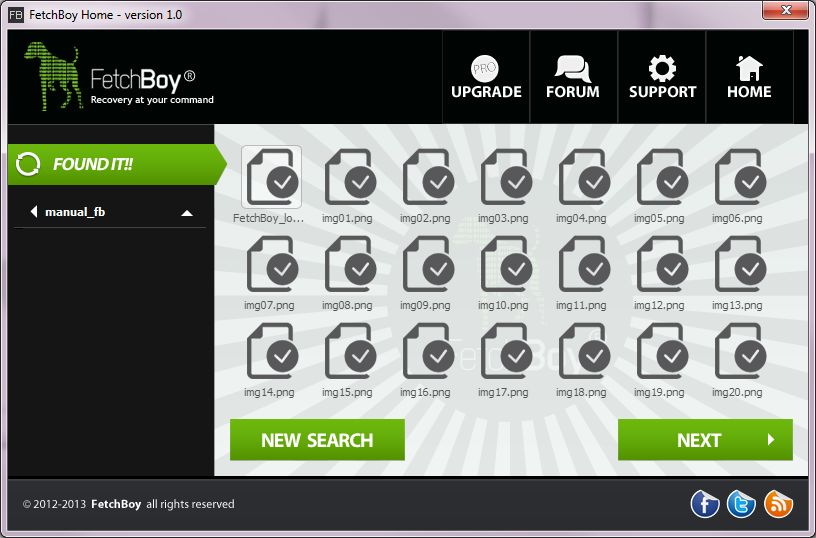Select the img04.png file icon
This screenshot has width=816, height=538.
tap(584, 177)
